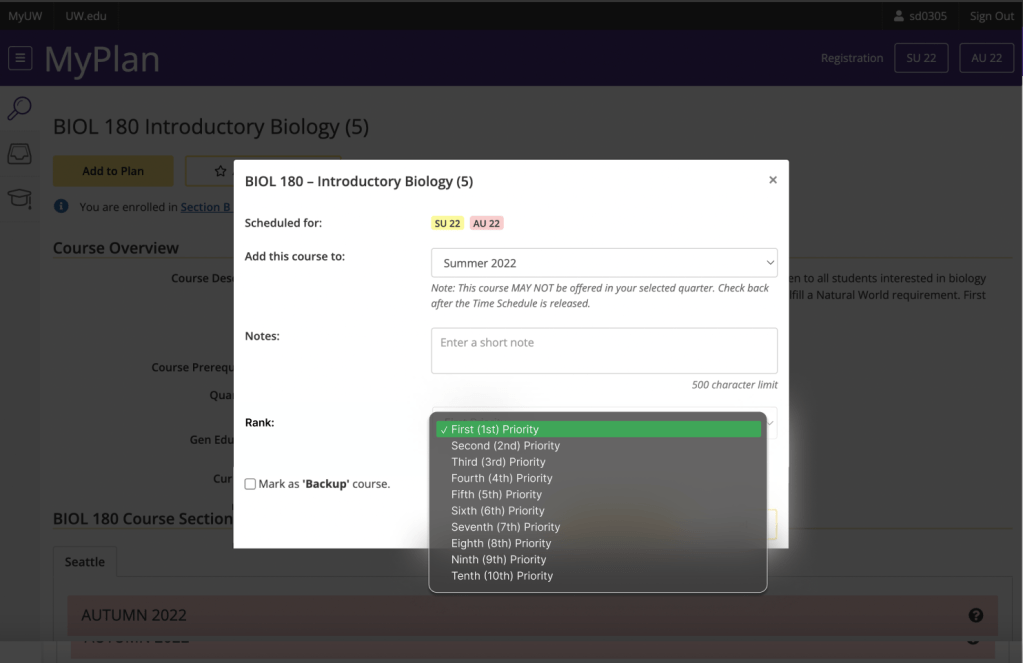Click the SU 22 yellow scheduled tag
Viewport: 1023px width, 663px height.
coord(447,223)
